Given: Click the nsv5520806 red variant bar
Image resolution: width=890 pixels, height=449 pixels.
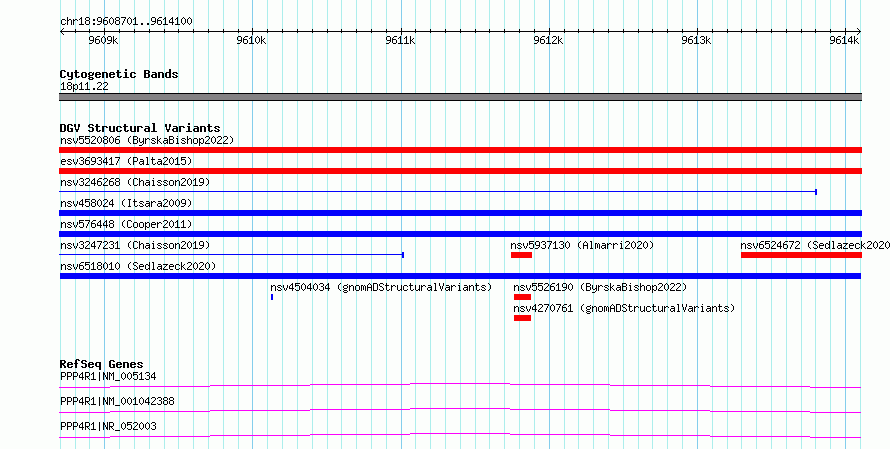Looking at the screenshot, I should pos(460,150).
